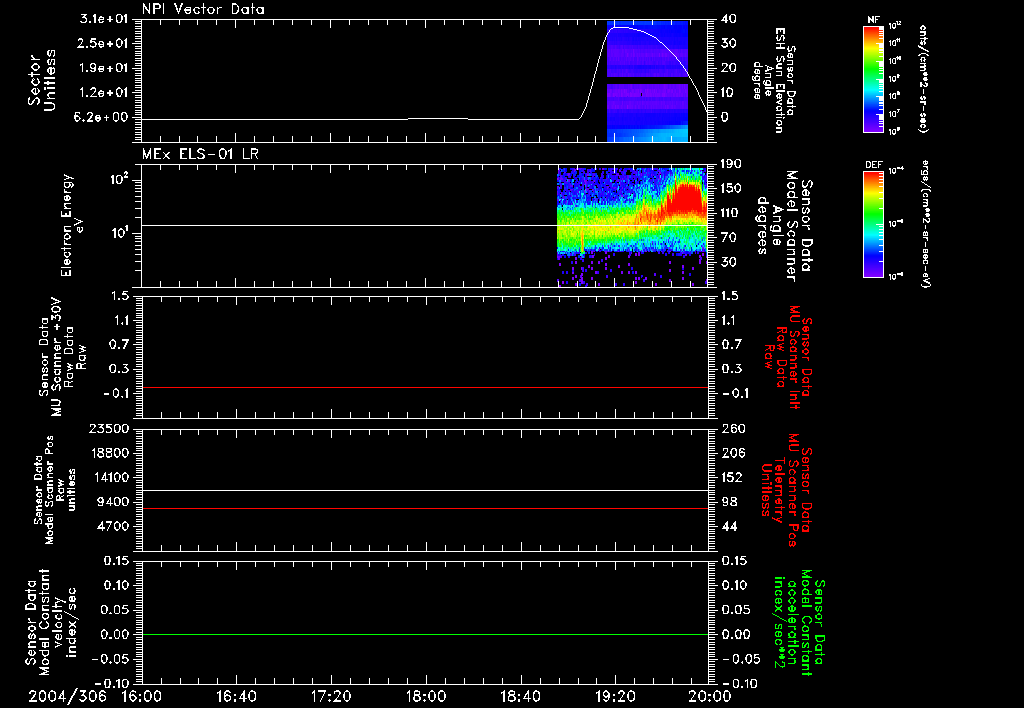1024x708 pixels.
Task: Click the "ergs/(cm**2-sr-sec-eV)" units label
Action: click(x=924, y=224)
